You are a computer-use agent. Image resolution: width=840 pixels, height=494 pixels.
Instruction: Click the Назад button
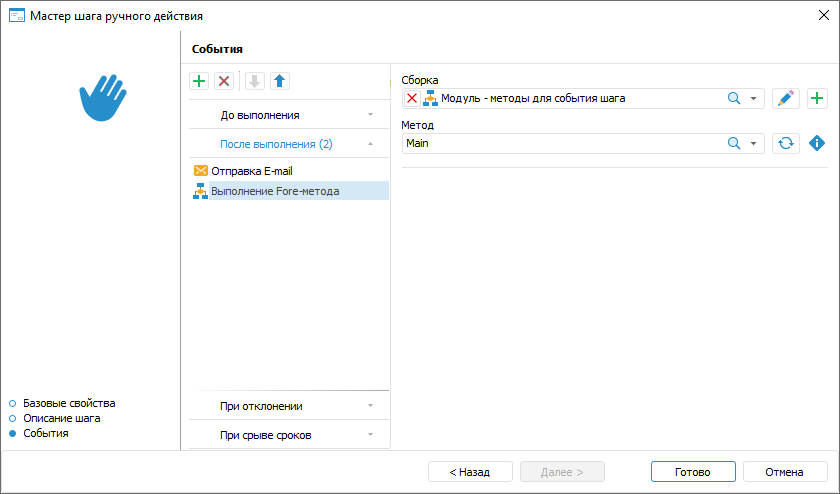coord(470,471)
